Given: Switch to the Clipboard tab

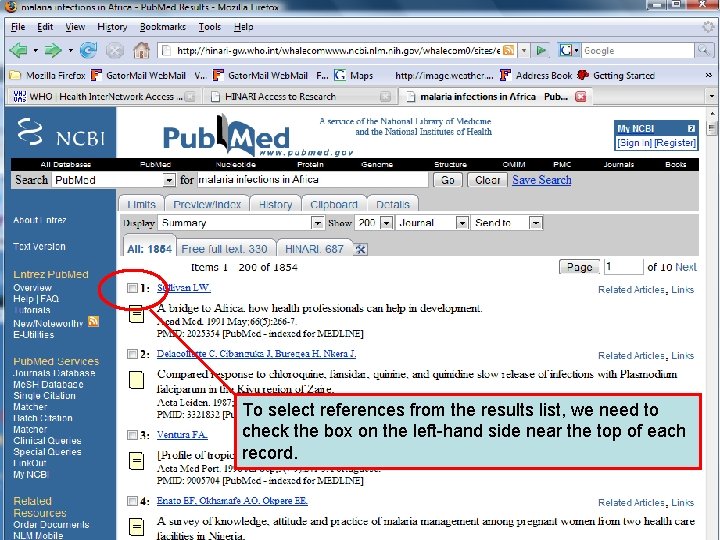Looking at the screenshot, I should (x=334, y=204).
